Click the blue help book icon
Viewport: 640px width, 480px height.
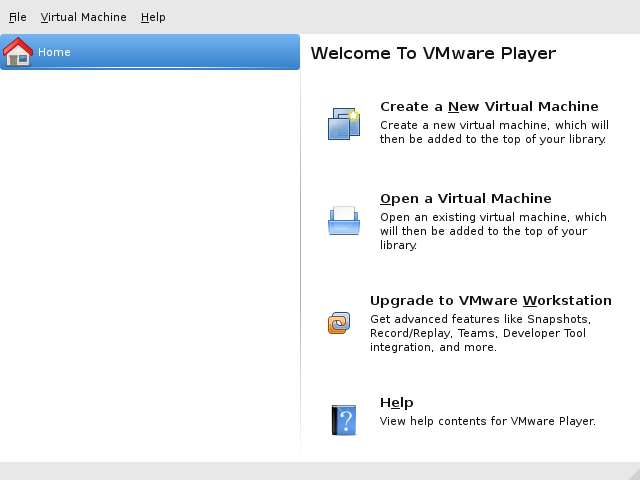click(344, 420)
